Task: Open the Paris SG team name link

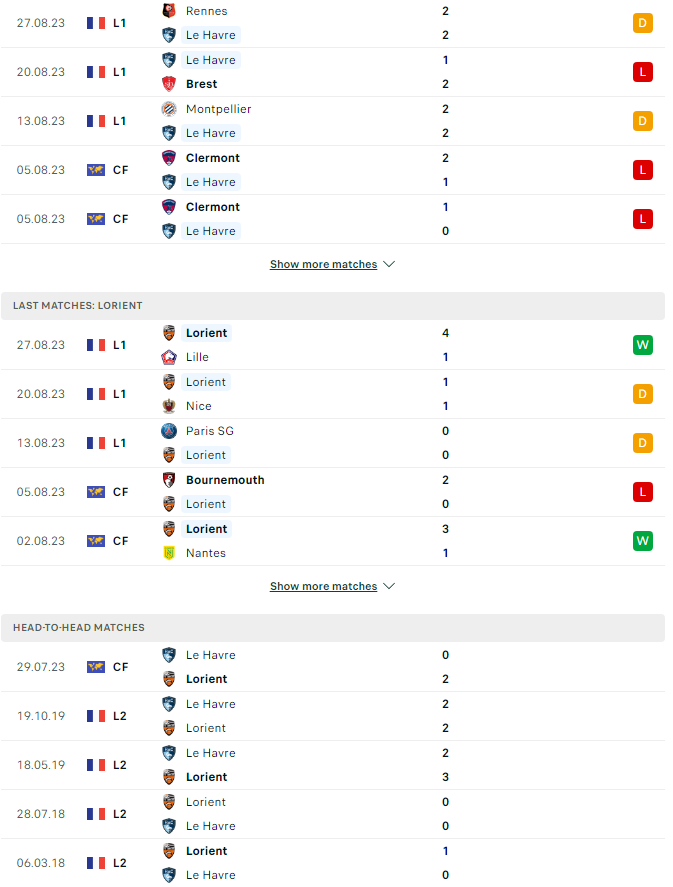Action: (211, 431)
